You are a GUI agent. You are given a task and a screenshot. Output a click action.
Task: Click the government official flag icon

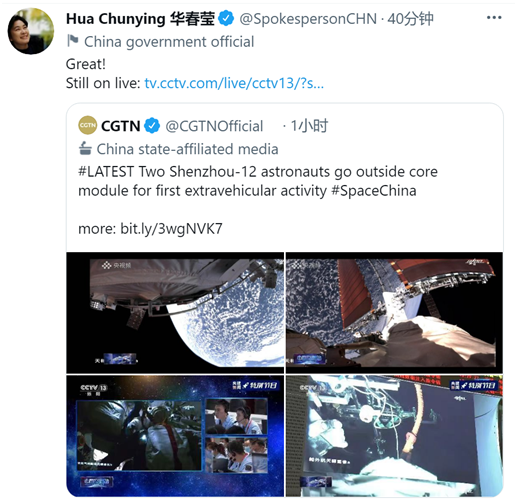(x=73, y=41)
